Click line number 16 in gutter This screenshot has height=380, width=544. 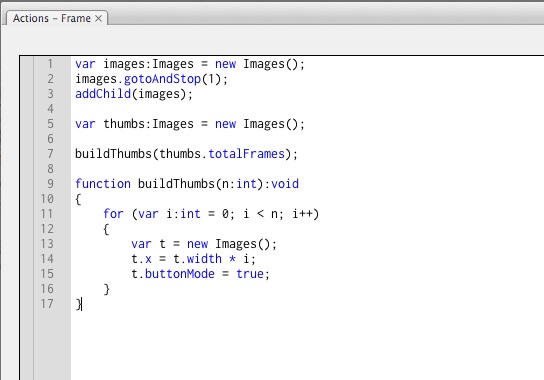tap(47, 288)
